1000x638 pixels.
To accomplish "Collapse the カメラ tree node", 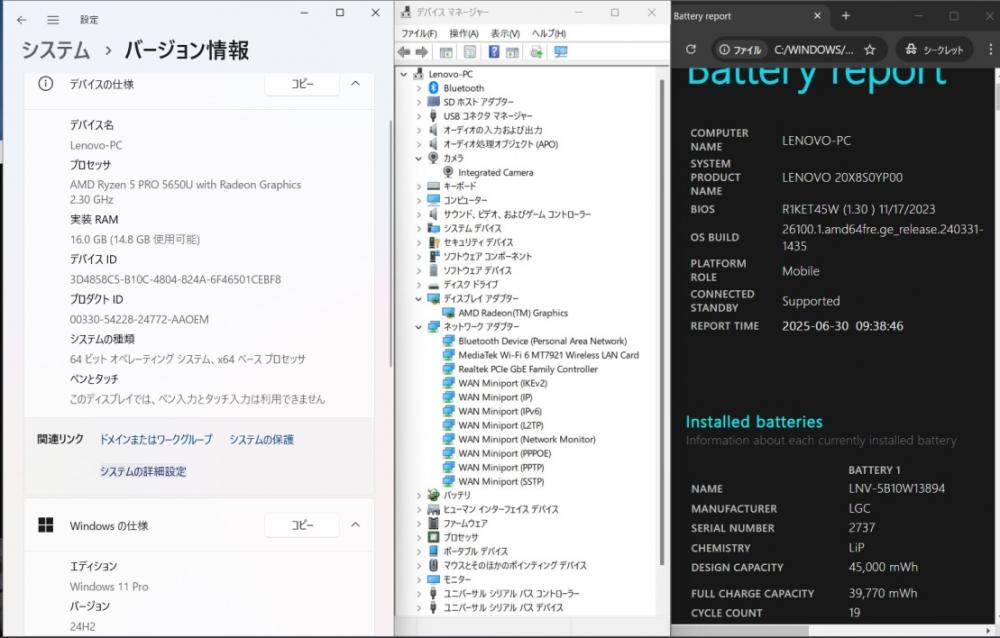I will [x=418, y=158].
